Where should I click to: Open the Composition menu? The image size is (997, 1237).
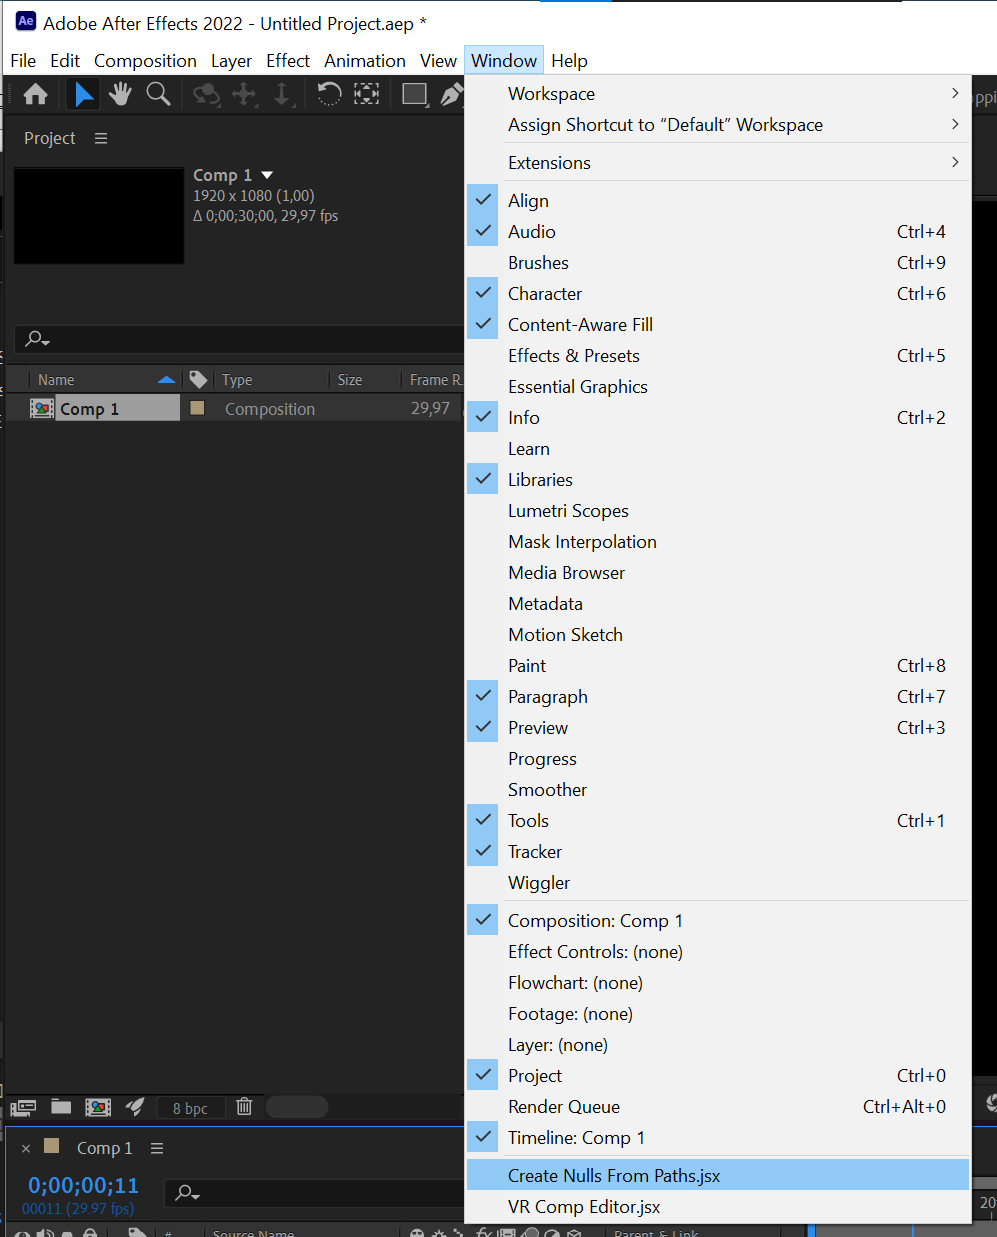coord(145,60)
